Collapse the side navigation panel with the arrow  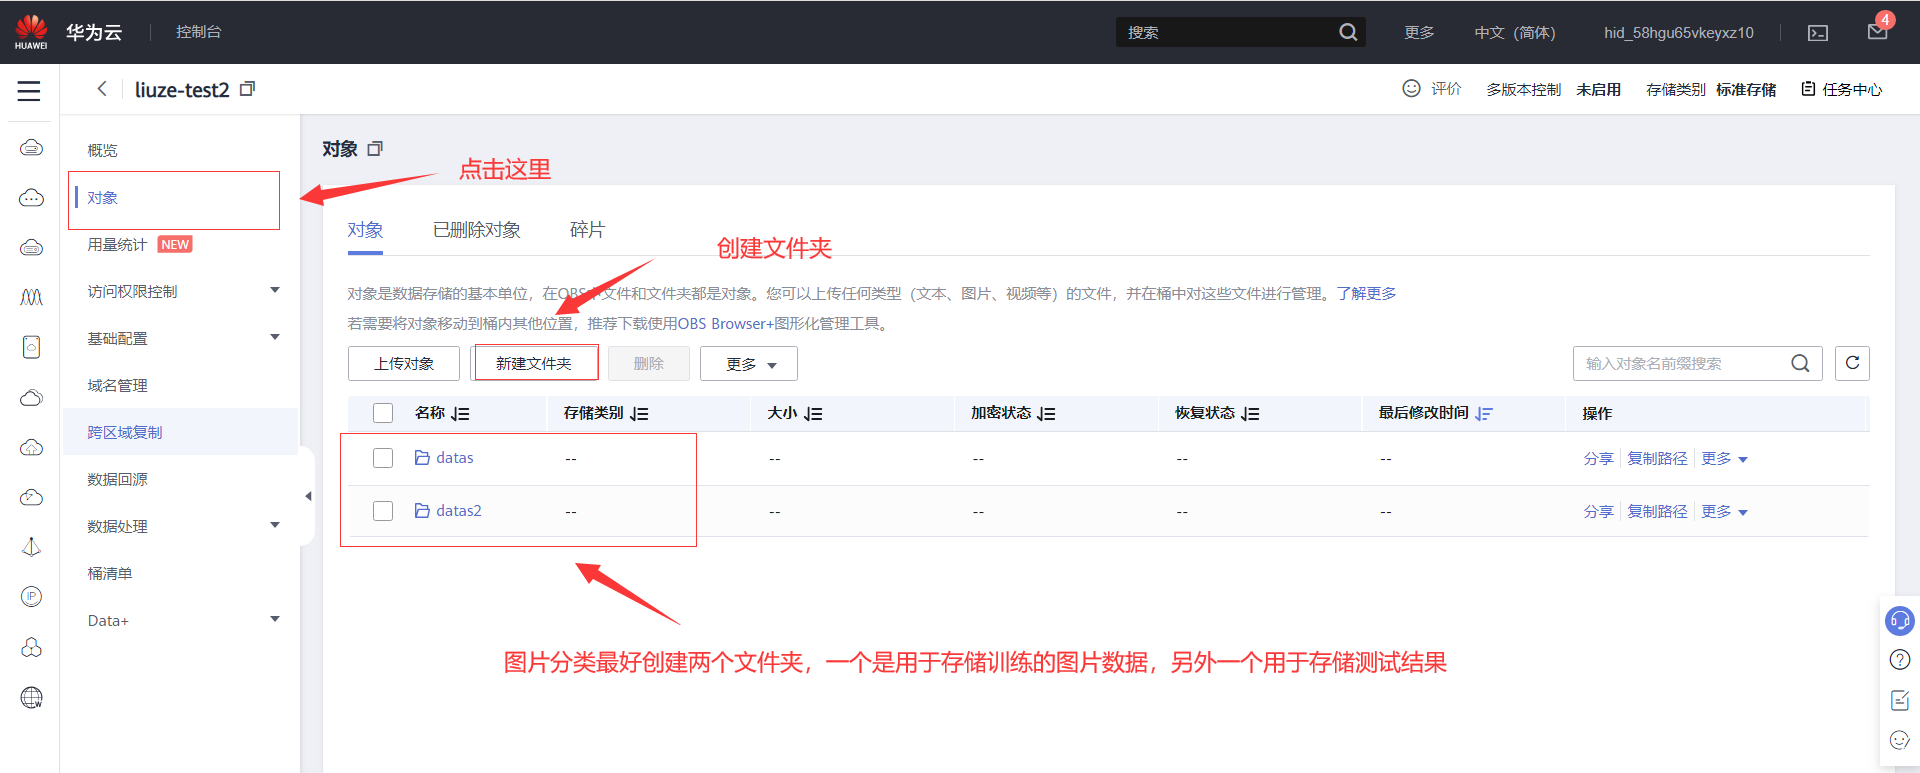coord(308,496)
